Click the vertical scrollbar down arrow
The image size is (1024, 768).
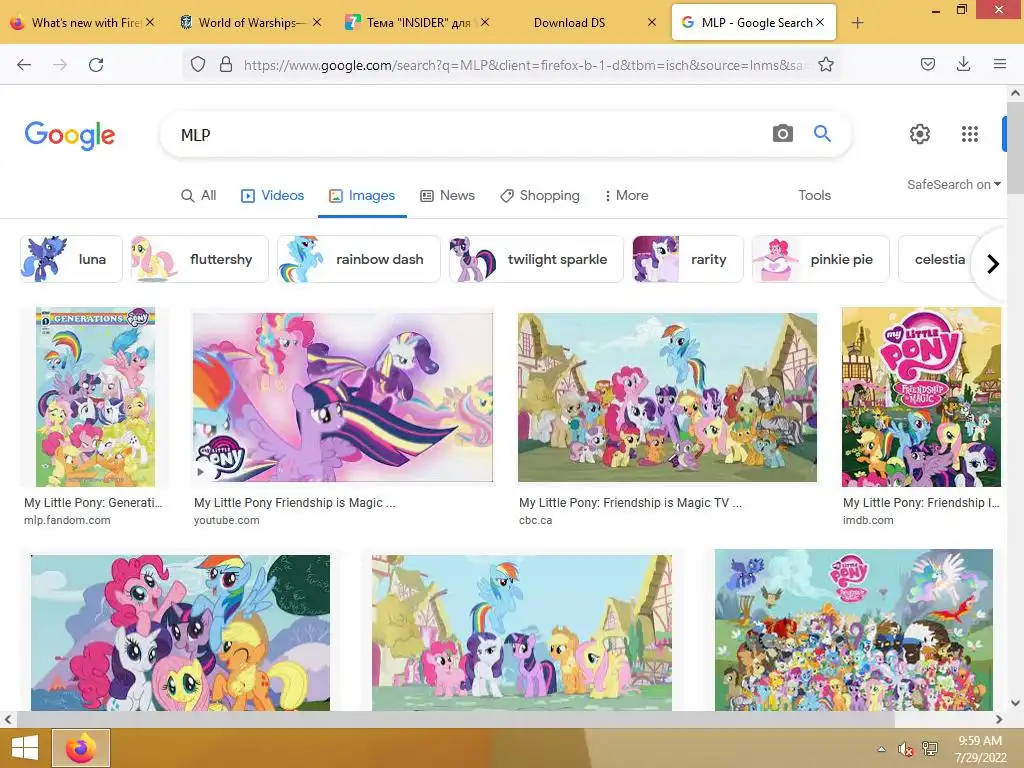point(1015,703)
